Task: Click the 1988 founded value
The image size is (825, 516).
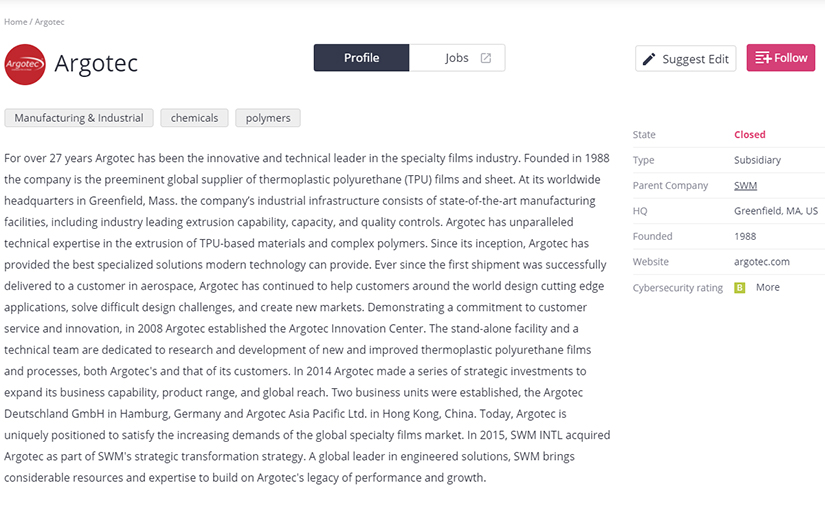Action: coord(745,237)
